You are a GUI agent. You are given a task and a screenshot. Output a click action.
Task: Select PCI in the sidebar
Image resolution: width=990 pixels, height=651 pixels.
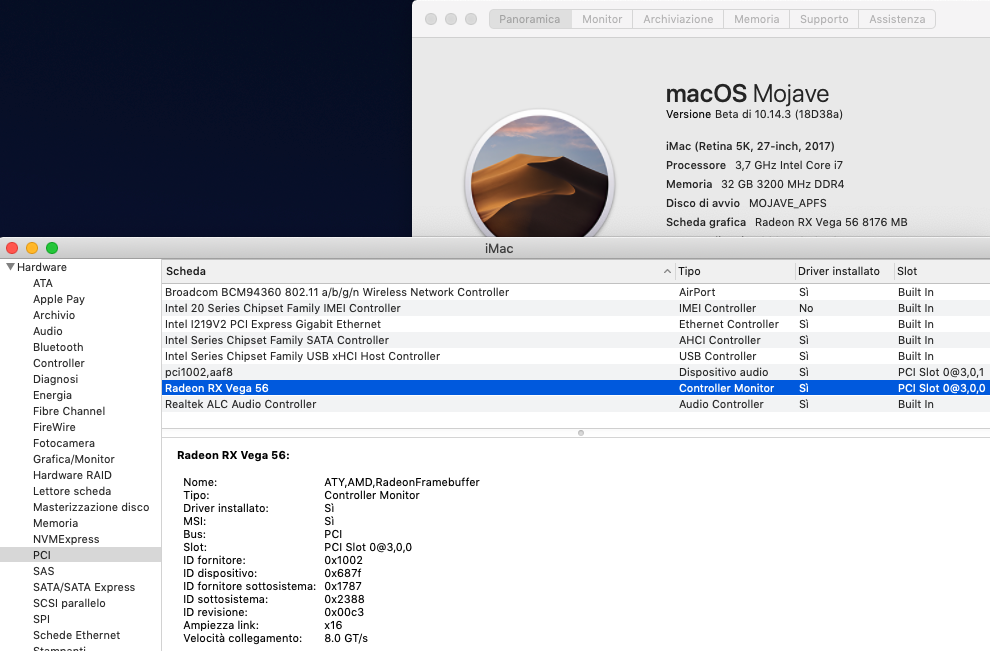pos(81,555)
